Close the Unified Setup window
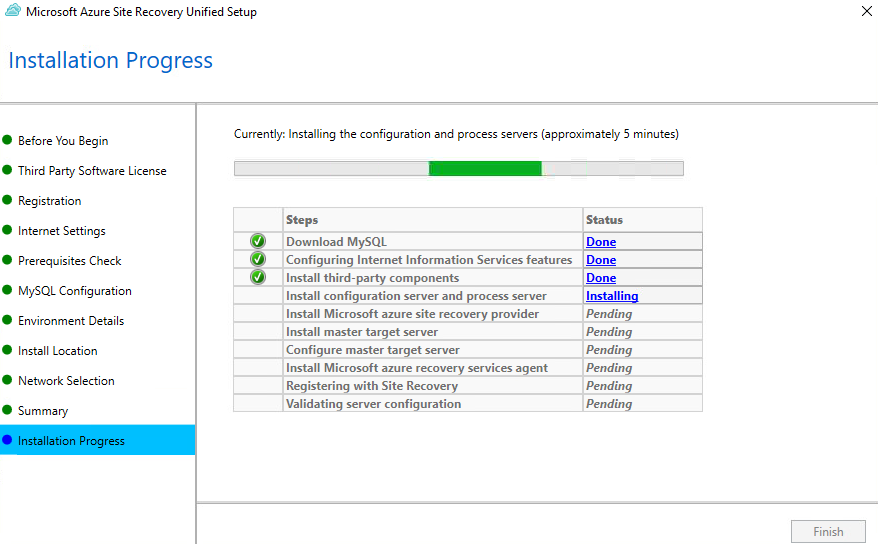Screen dimensions: 878x544 click(866, 11)
